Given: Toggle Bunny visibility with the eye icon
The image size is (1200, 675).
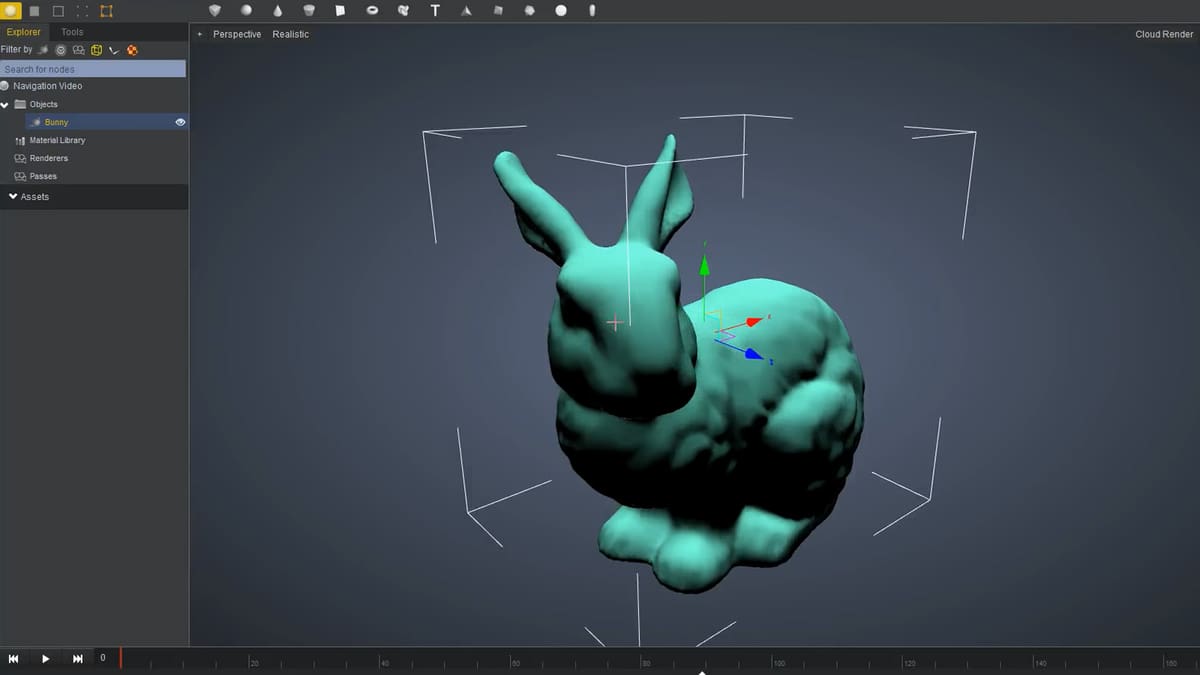Looking at the screenshot, I should click(181, 122).
